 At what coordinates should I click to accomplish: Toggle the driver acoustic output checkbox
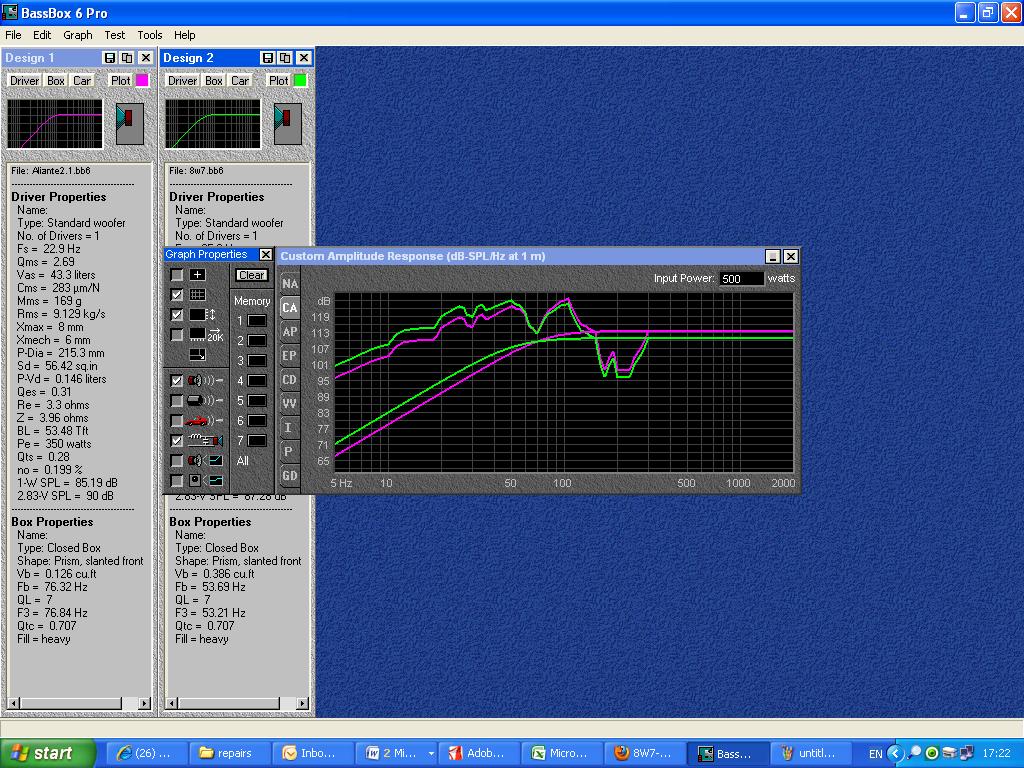176,381
